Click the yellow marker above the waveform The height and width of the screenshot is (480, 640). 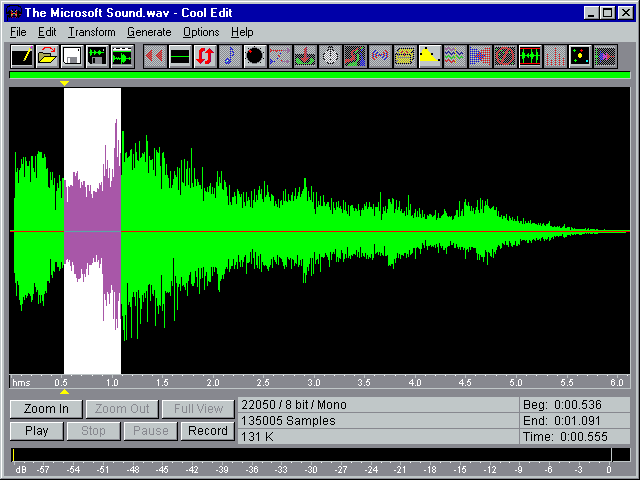[64, 83]
